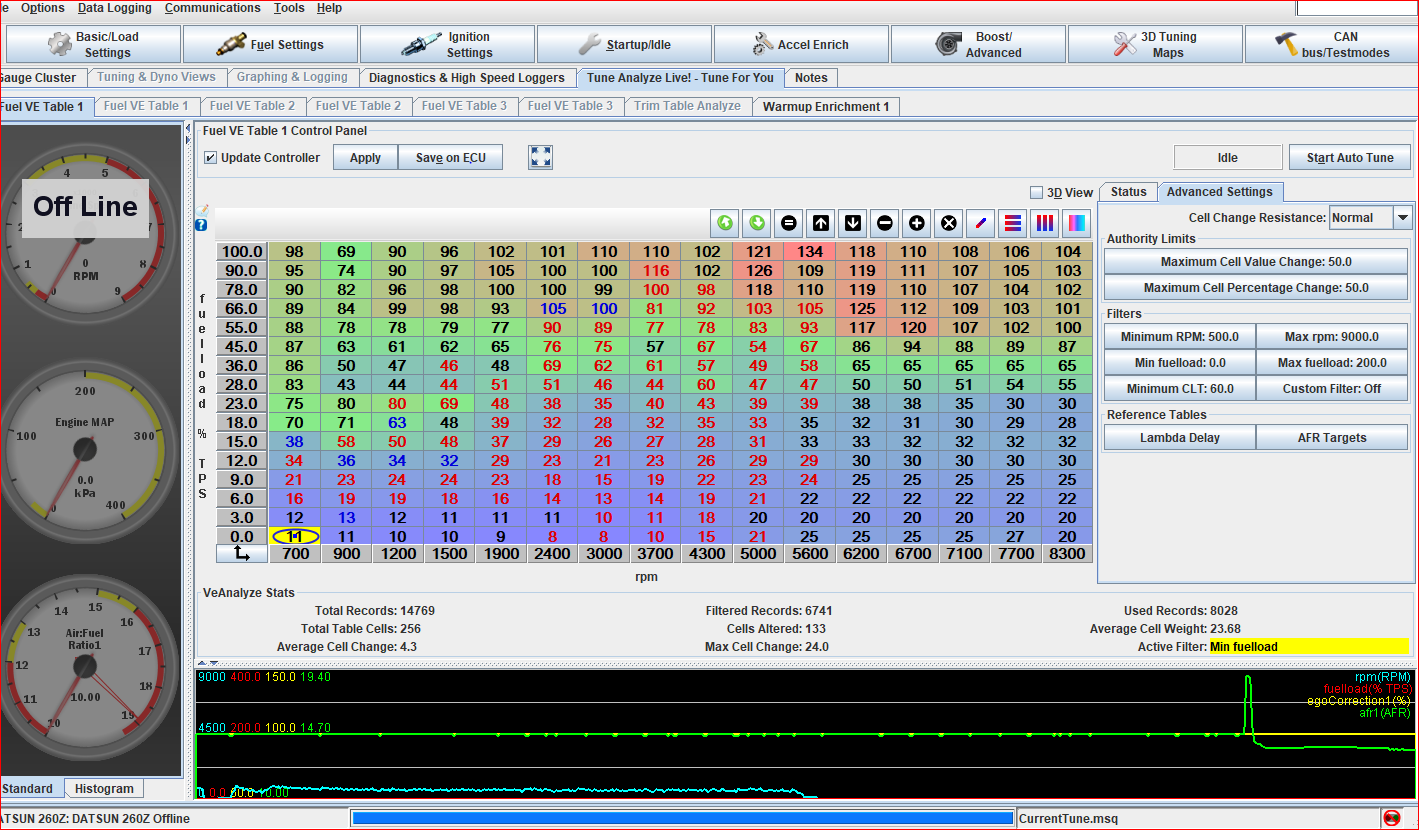Click the black circle minus icon
Image resolution: width=1419 pixels, height=830 pixels.
(885, 223)
